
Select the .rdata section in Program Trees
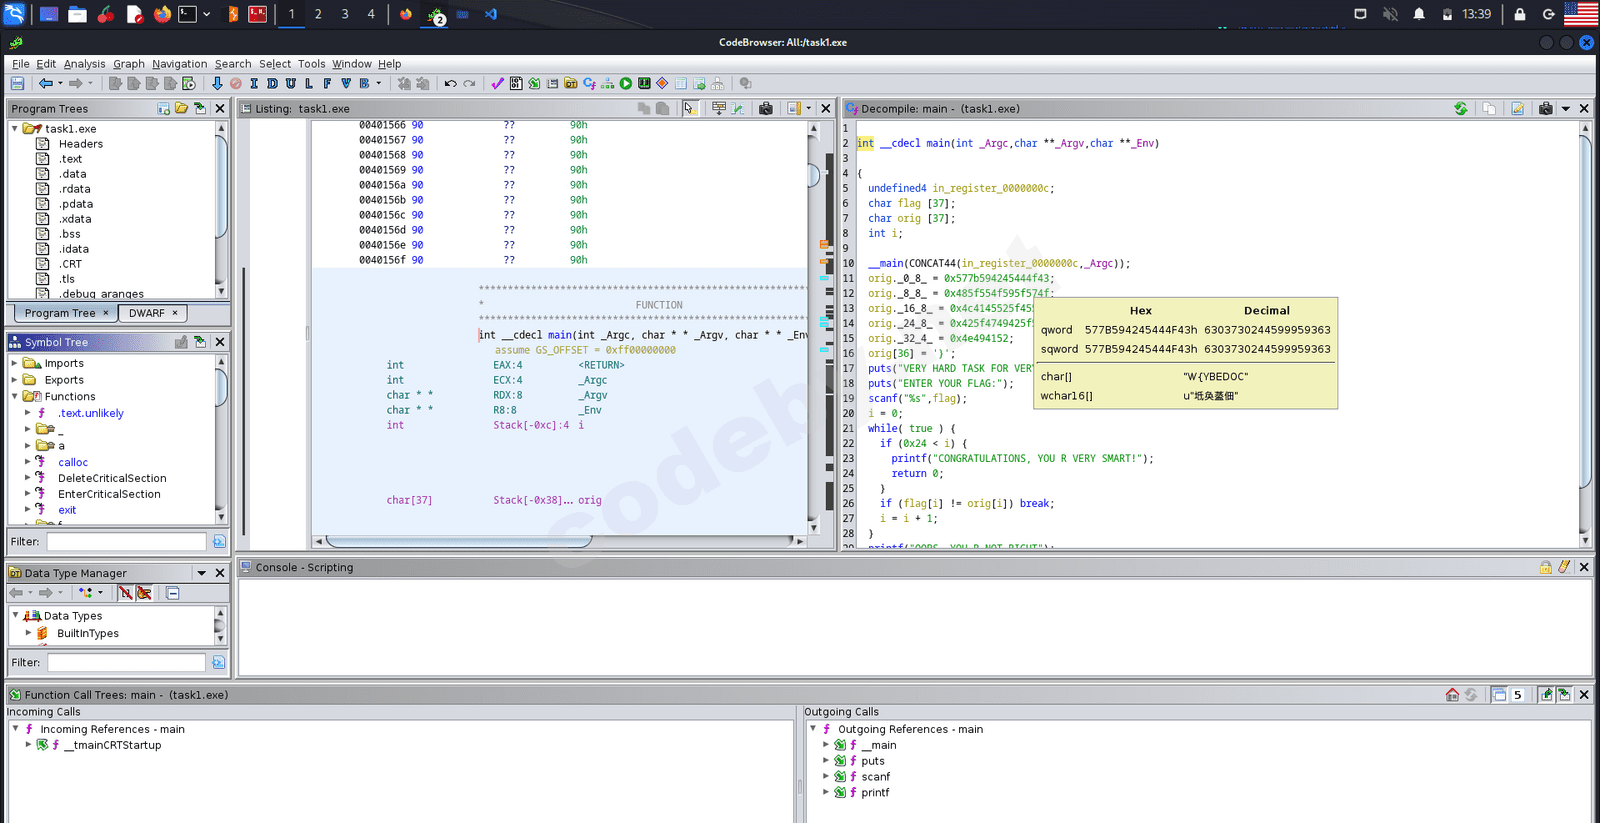75,189
